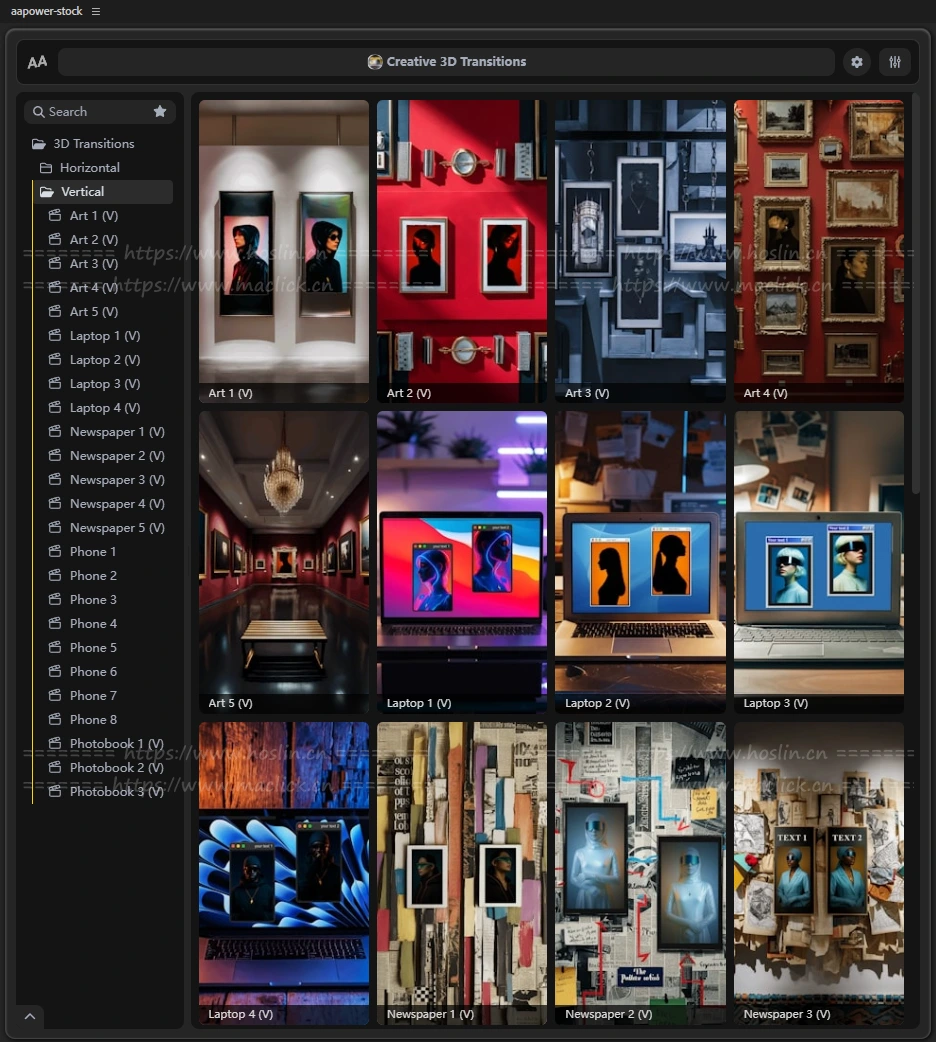The height and width of the screenshot is (1042, 936).
Task: Click the clapper icon beside Phone 8
Action: [55, 718]
